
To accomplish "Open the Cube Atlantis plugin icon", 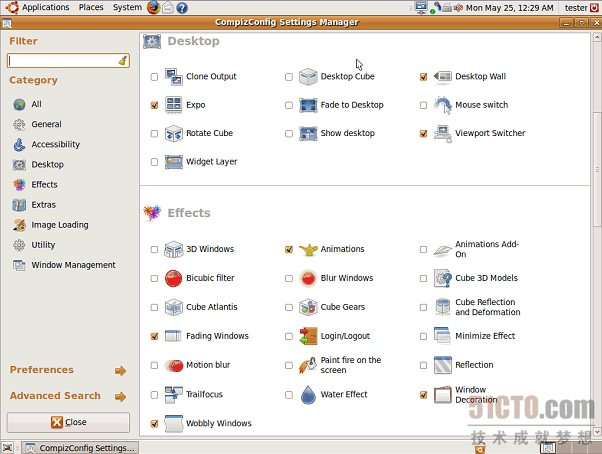I will [174, 307].
